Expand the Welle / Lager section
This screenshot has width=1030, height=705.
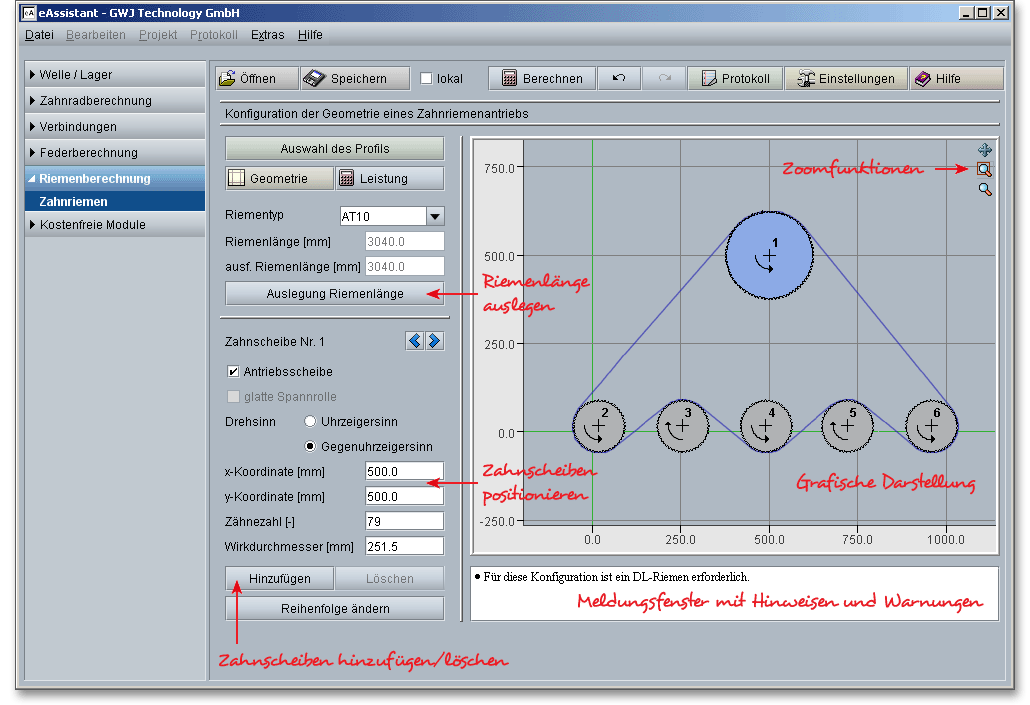click(x=76, y=75)
